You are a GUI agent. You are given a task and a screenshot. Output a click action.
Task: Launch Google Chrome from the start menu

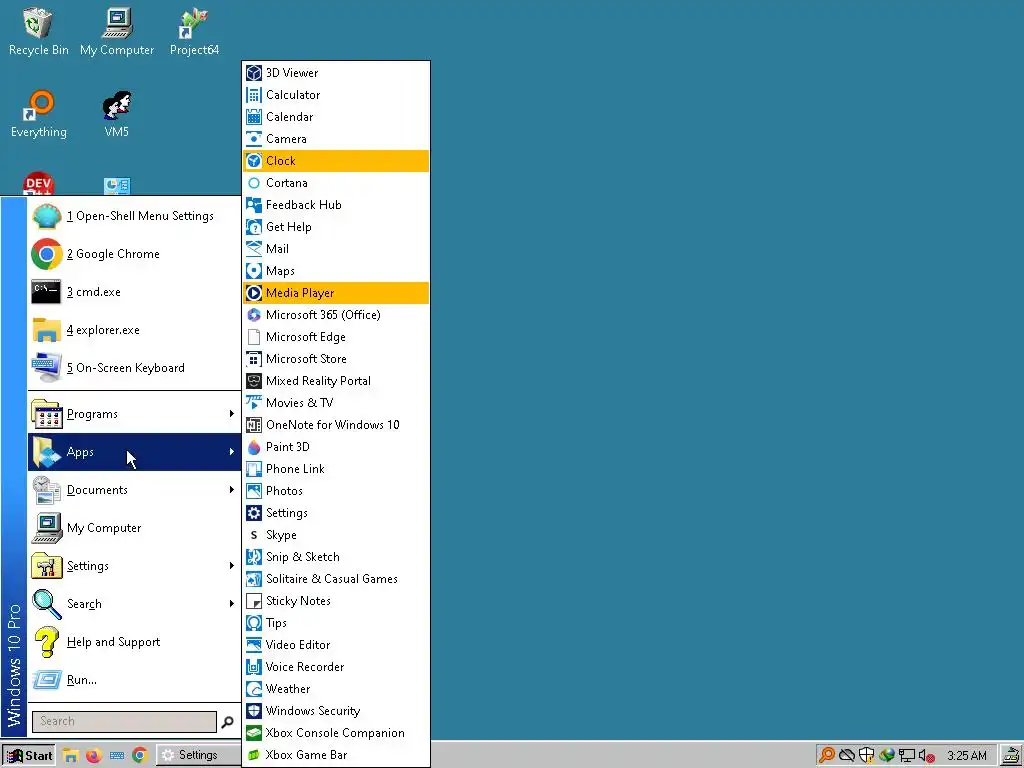(135, 254)
